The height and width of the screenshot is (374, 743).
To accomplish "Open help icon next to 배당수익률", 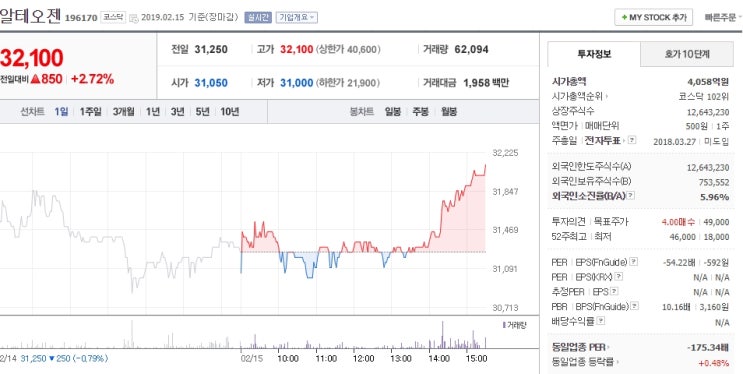I will pos(601,321).
